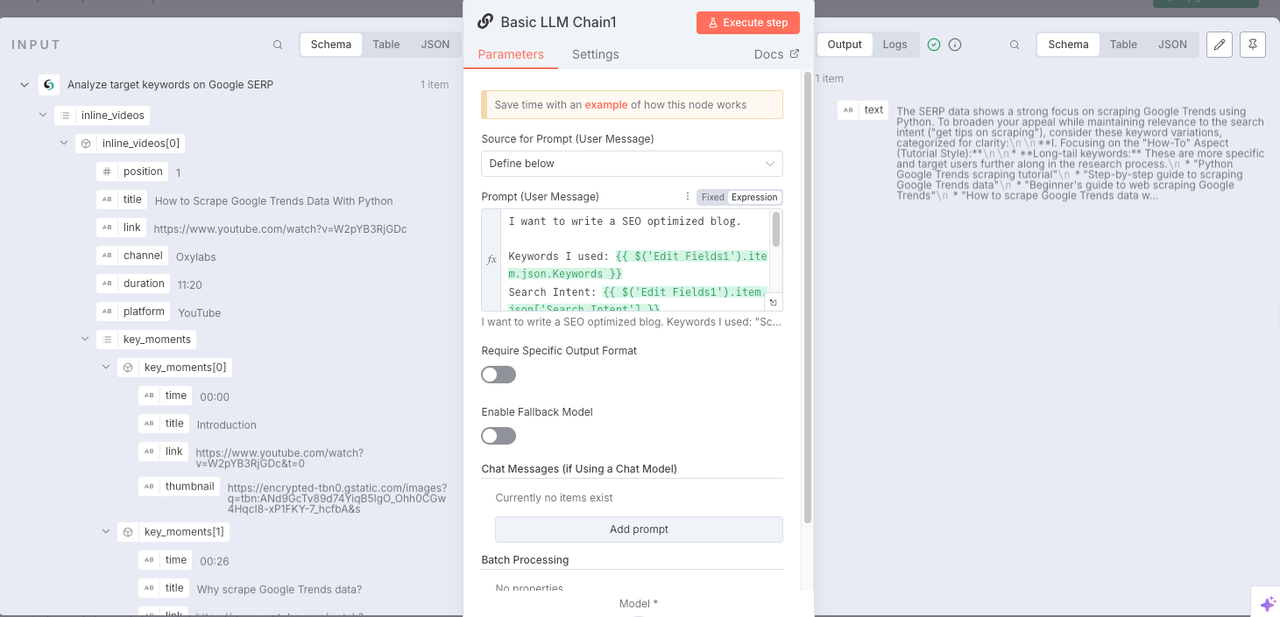Open the three-dot options for Prompt

click(687, 197)
